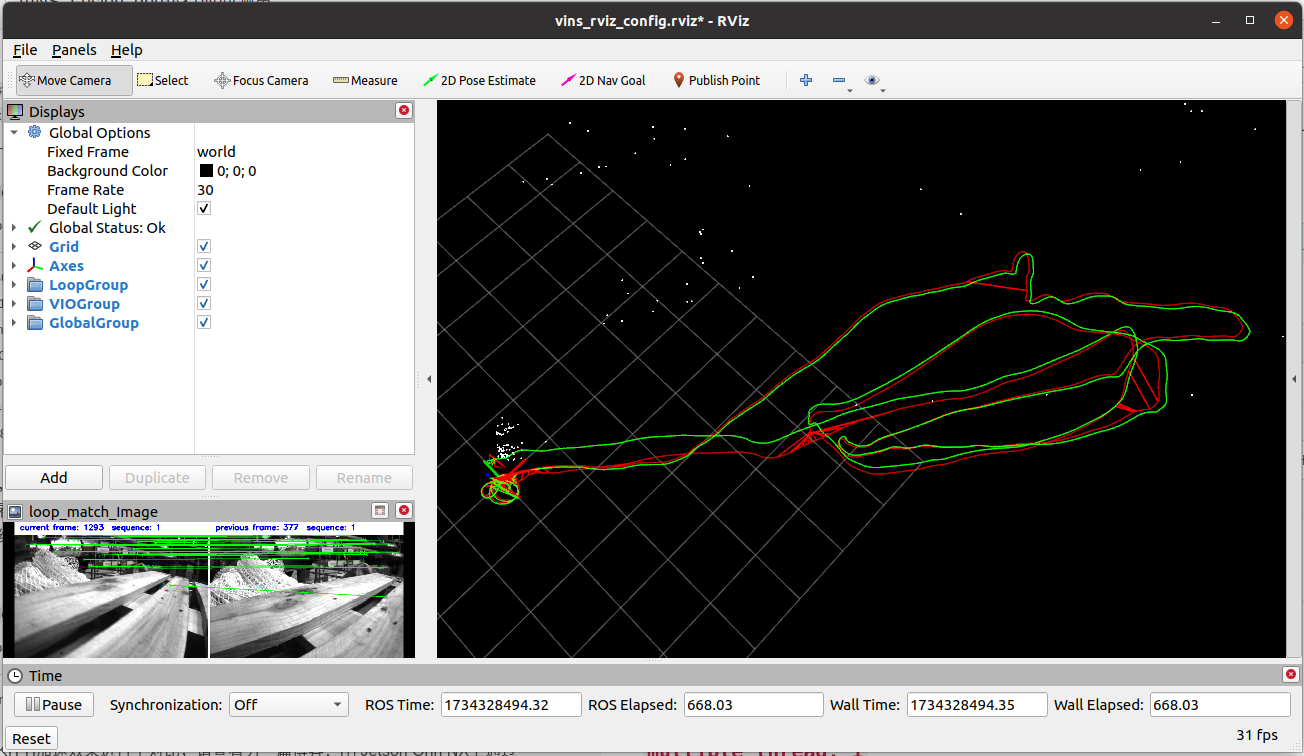The height and width of the screenshot is (756, 1304).
Task: Click the Global Status checkmark icon
Action: 35,227
